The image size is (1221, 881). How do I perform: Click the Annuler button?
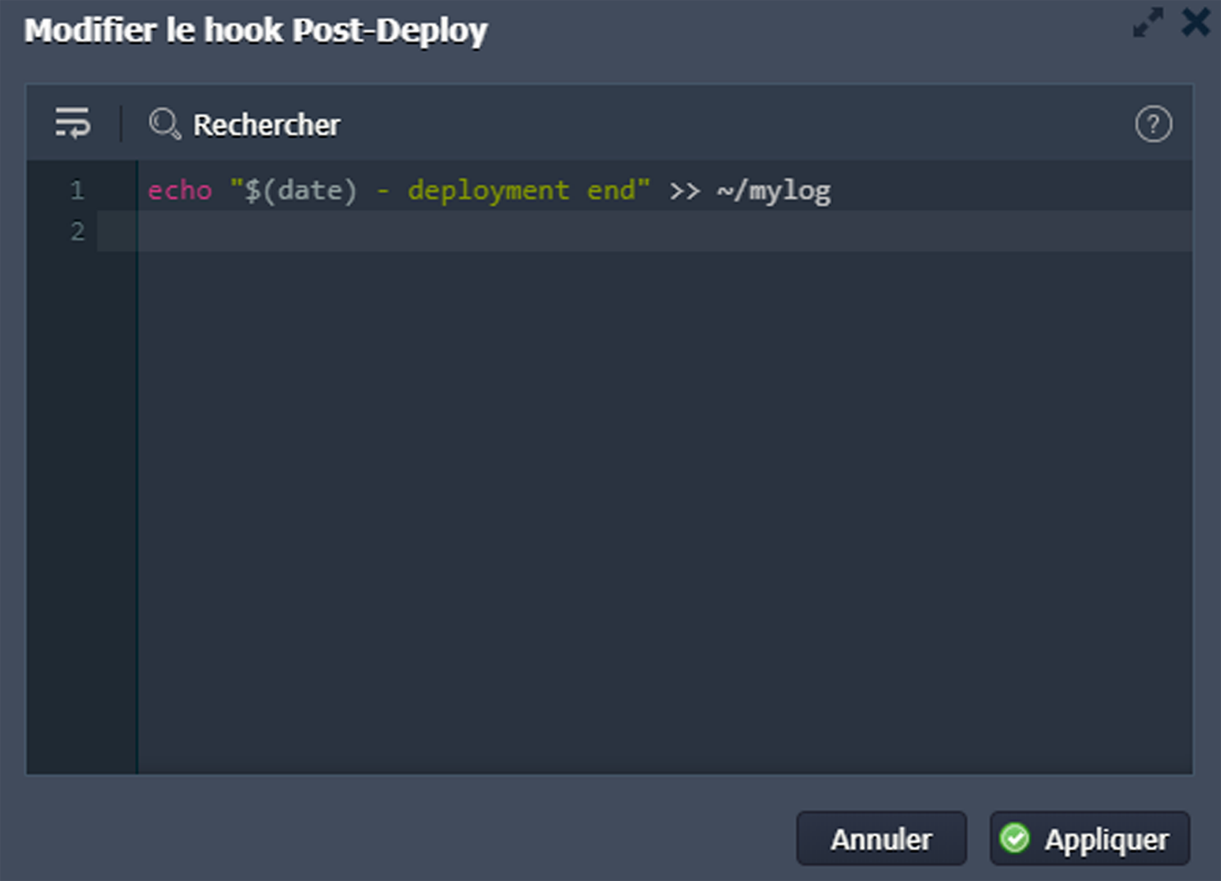[881, 839]
